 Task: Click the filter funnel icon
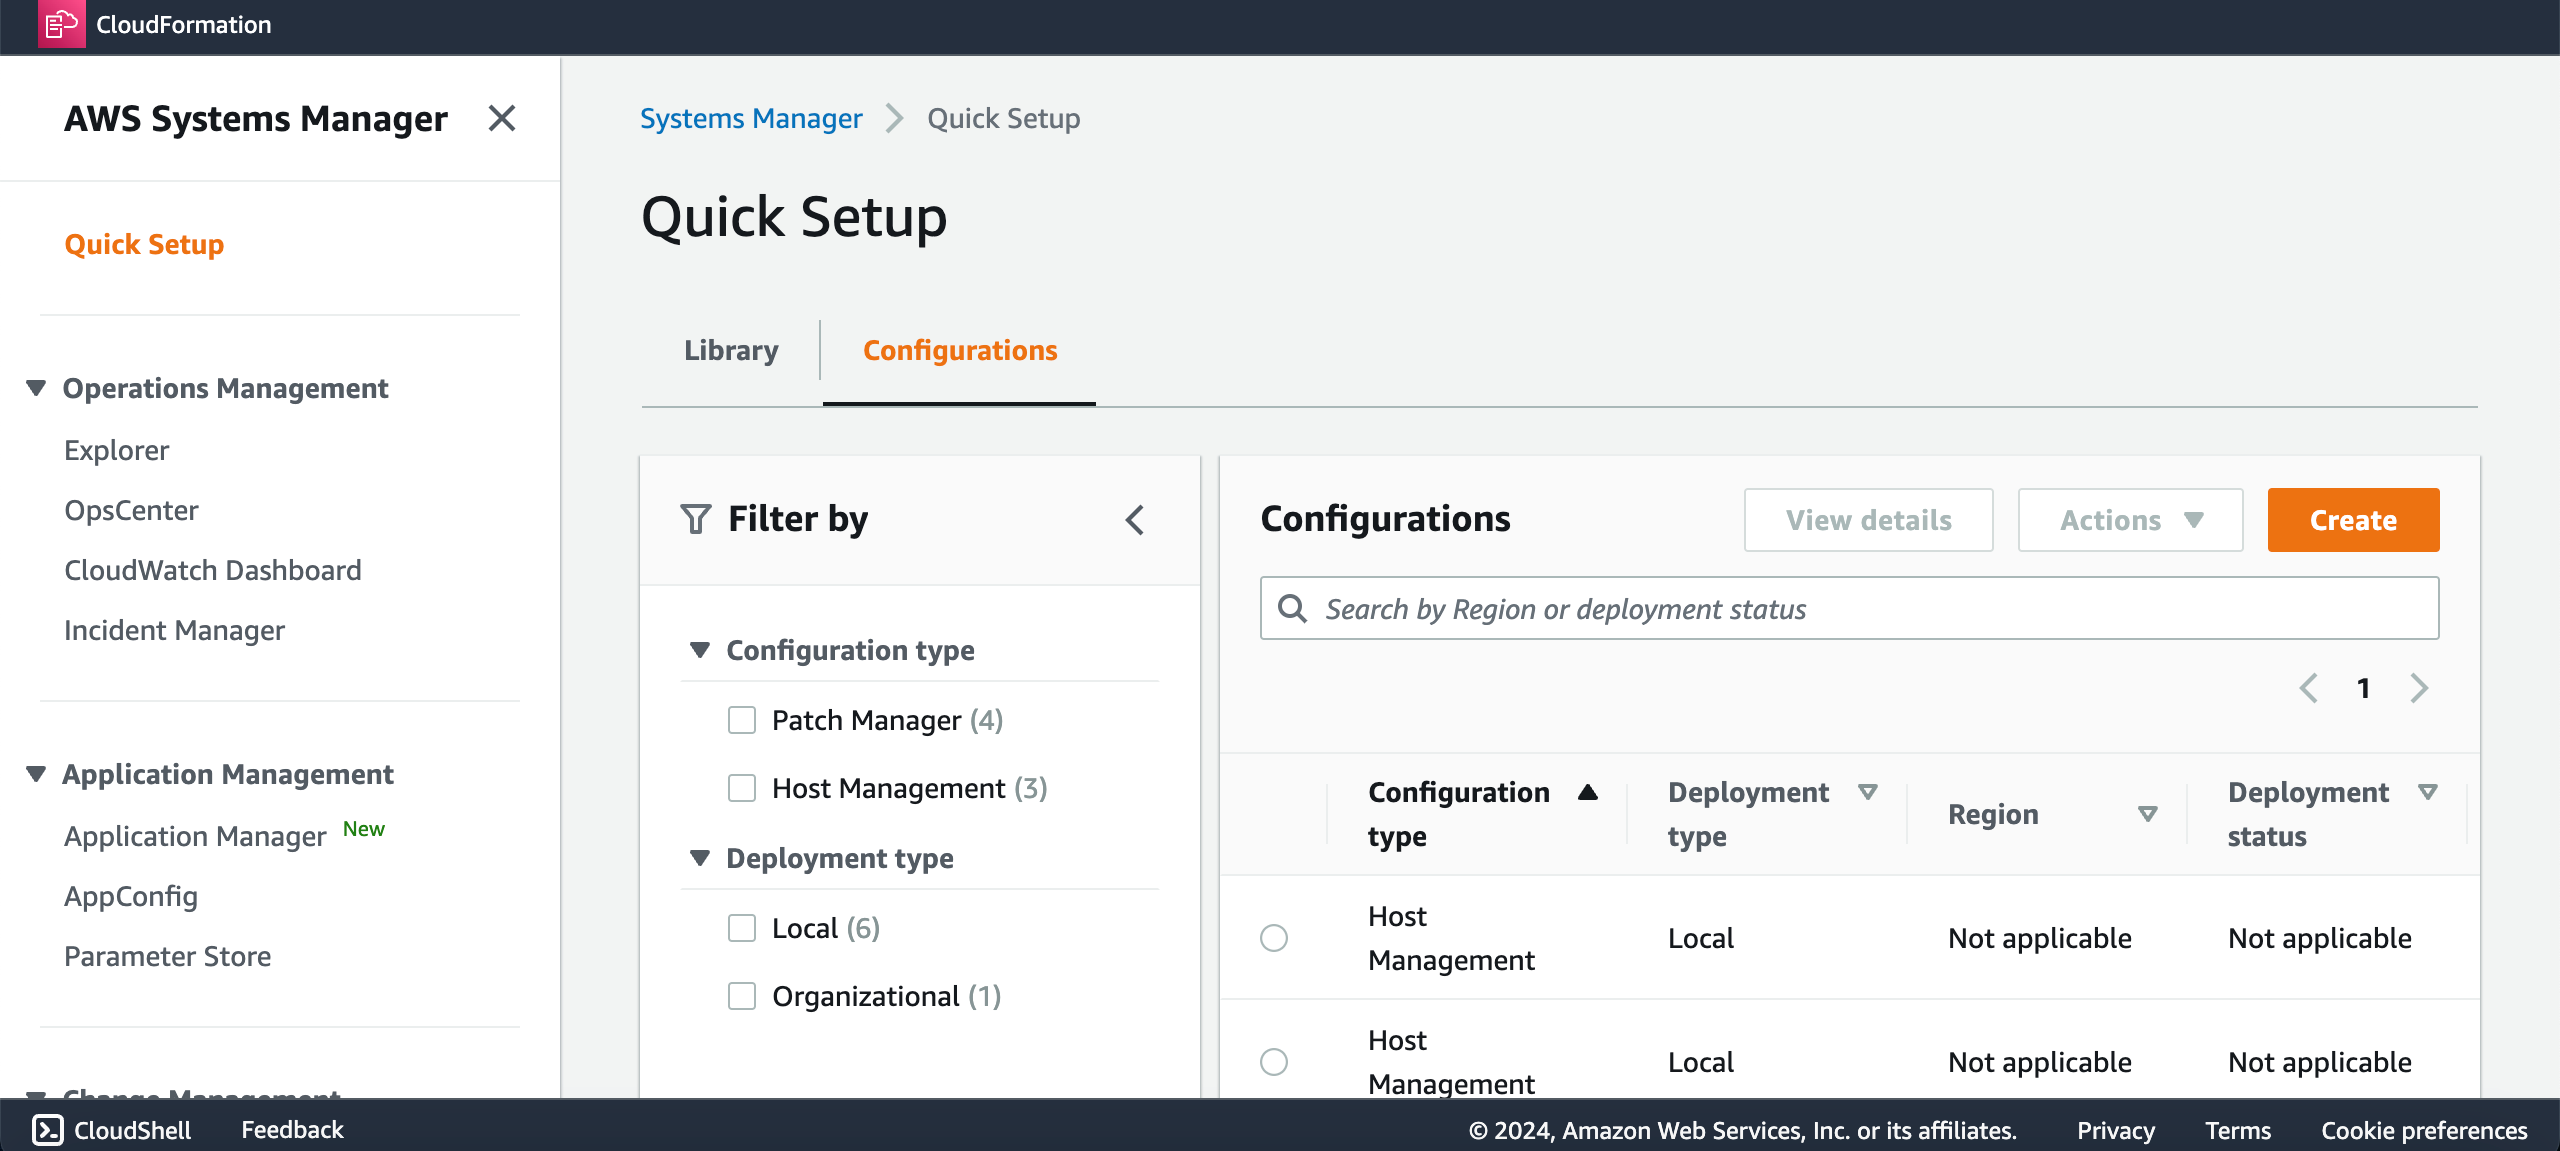click(x=696, y=519)
